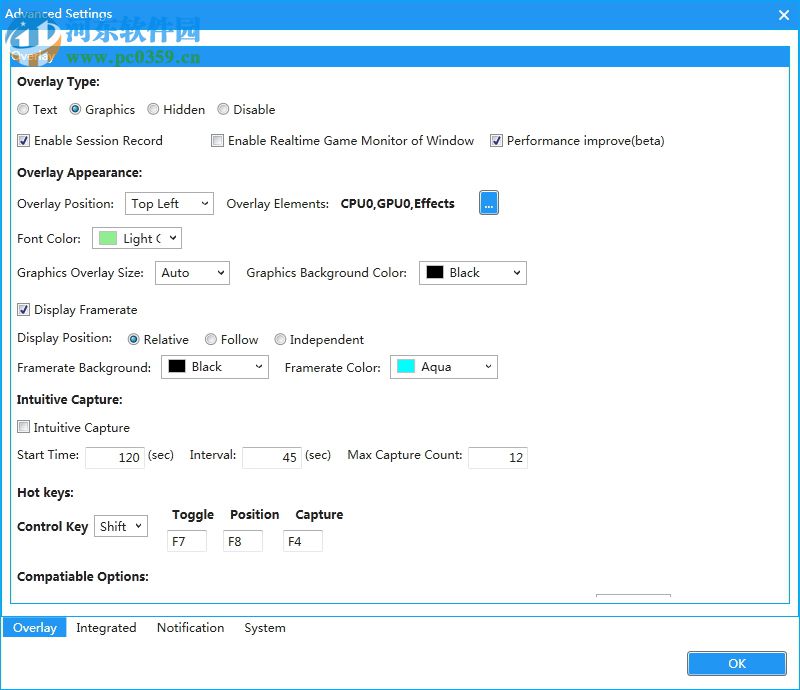Open Framerate Color dropdown showing Aqua
Image resolution: width=800 pixels, height=690 pixels.
pos(444,367)
